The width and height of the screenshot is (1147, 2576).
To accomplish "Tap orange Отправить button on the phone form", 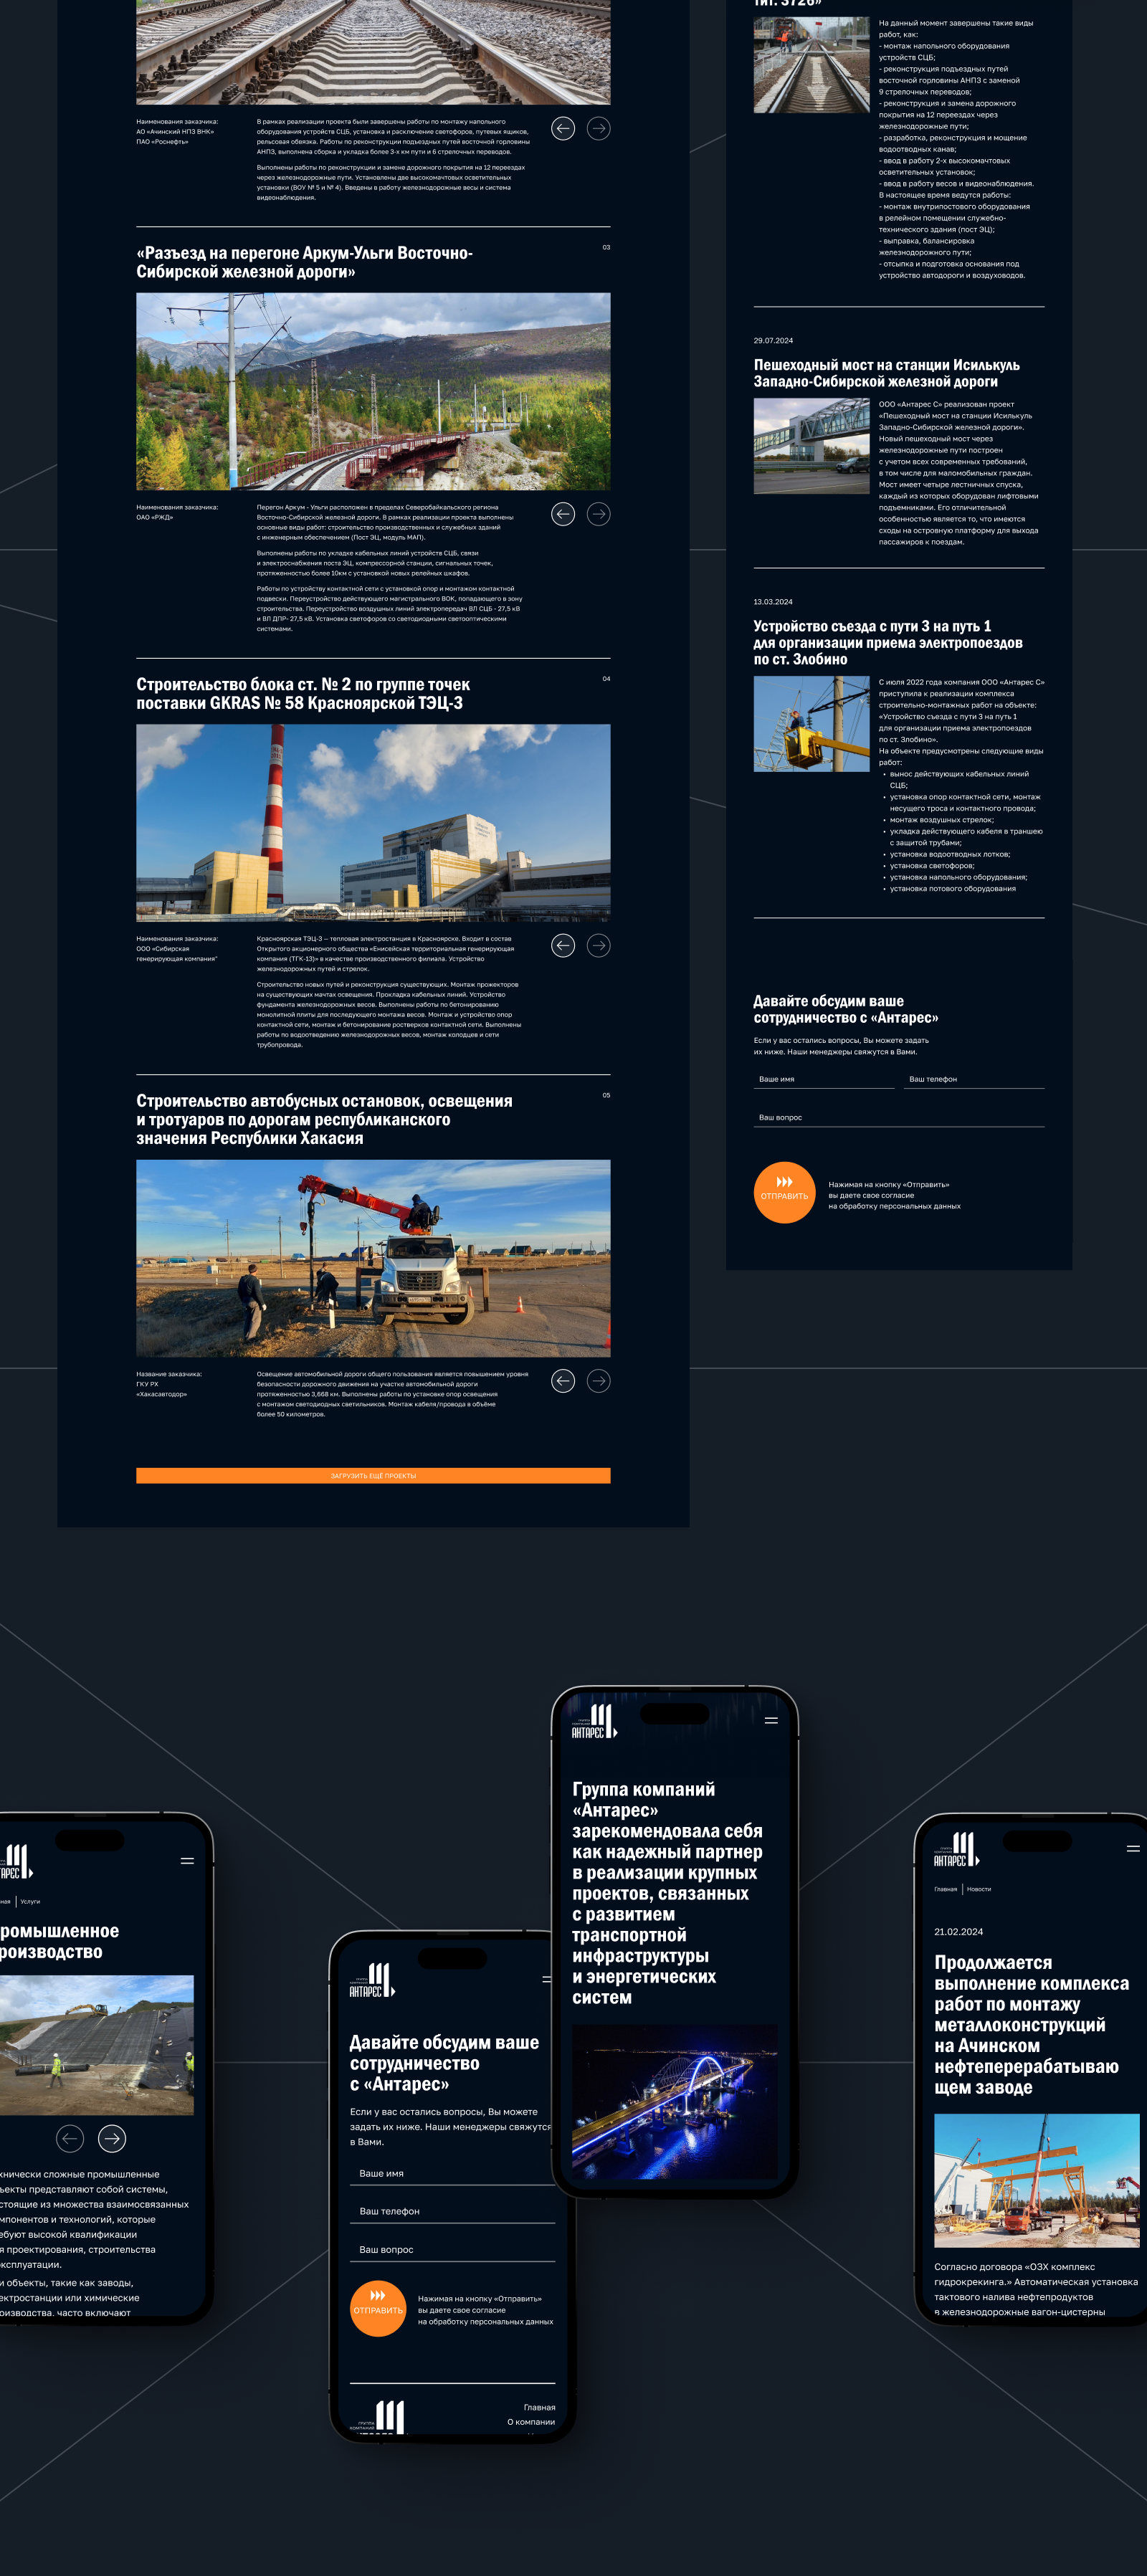I will (x=378, y=2309).
